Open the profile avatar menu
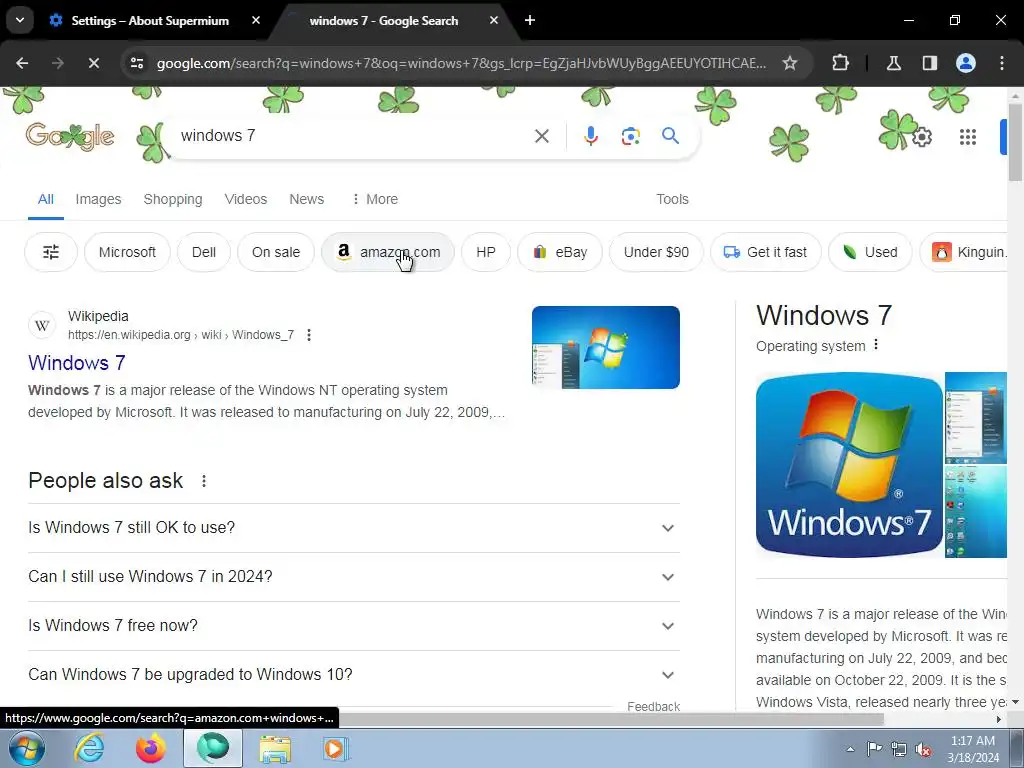This screenshot has width=1024, height=768. coord(965,63)
